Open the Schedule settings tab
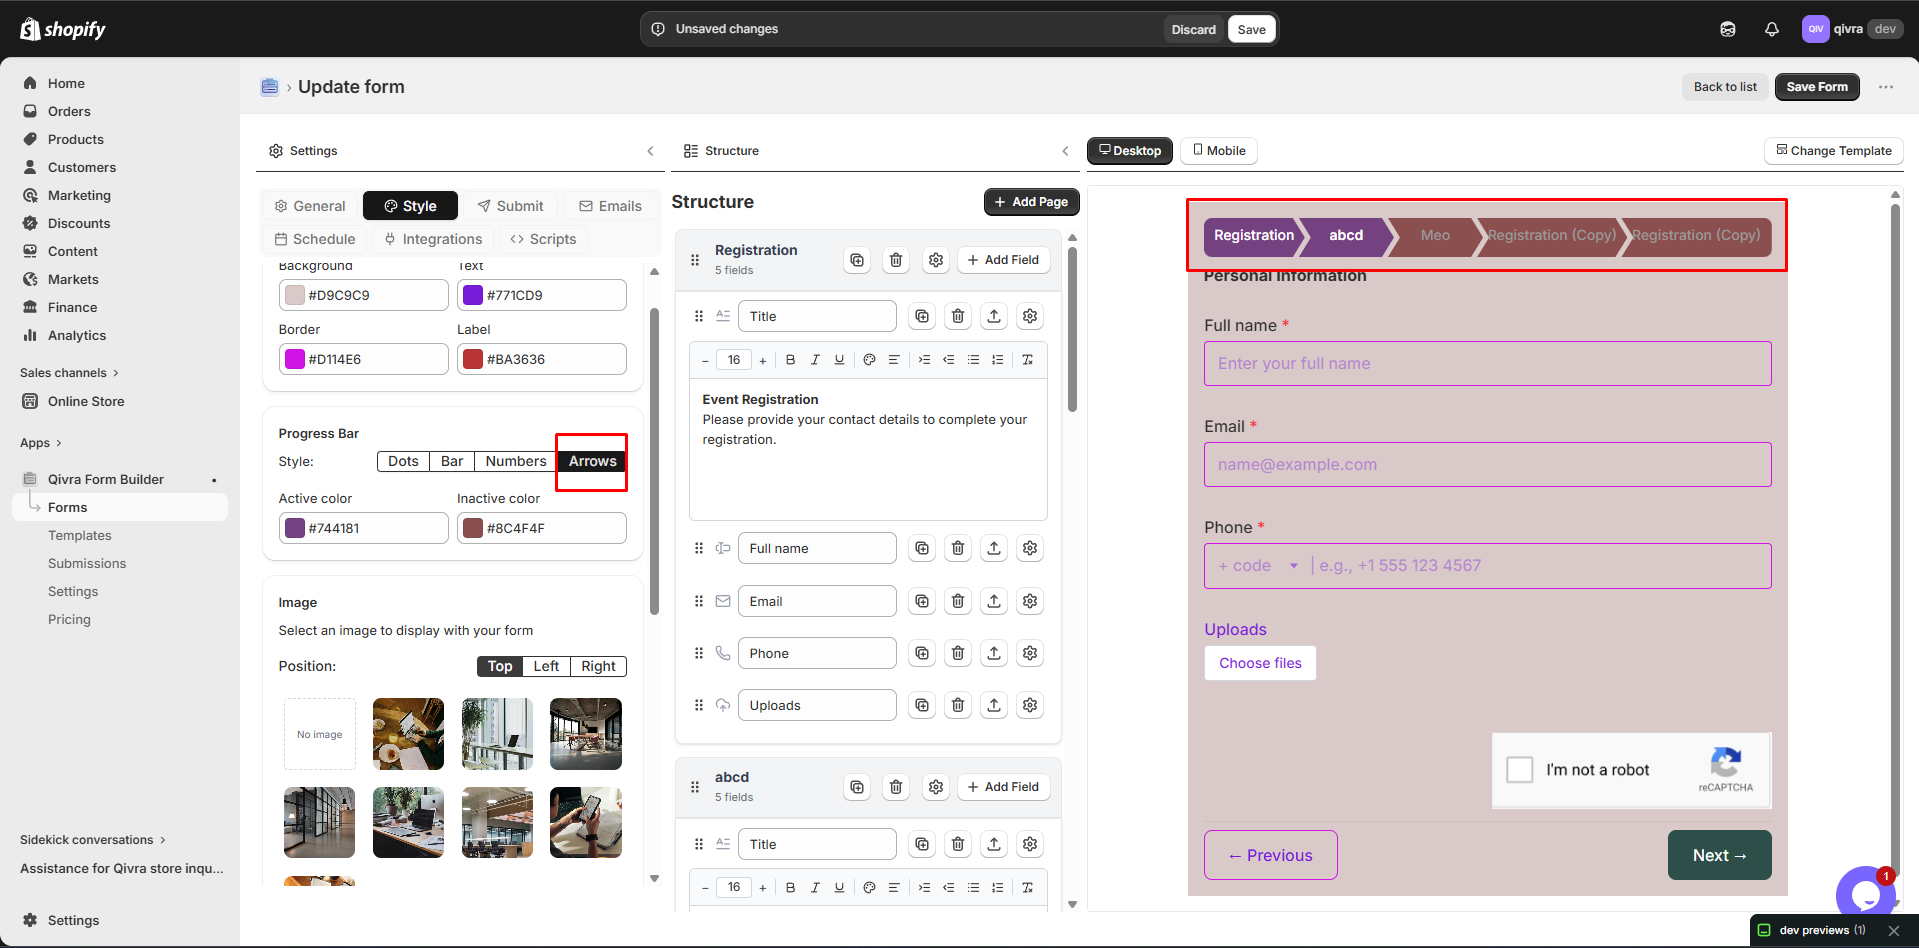Image resolution: width=1919 pixels, height=948 pixels. tap(315, 239)
